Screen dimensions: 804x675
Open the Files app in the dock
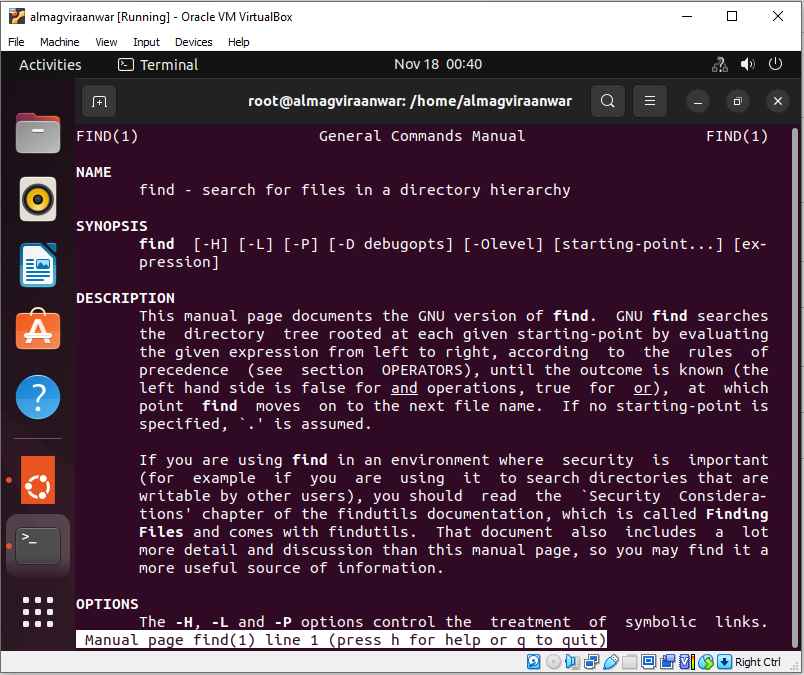pos(38,133)
